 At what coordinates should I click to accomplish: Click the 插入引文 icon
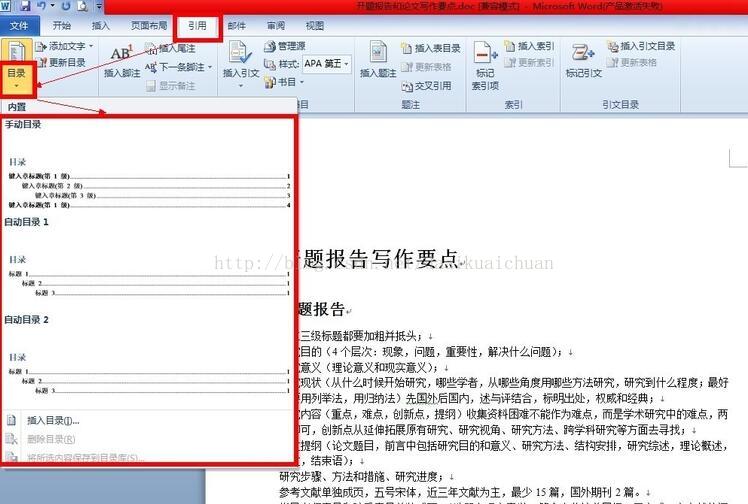click(x=241, y=53)
